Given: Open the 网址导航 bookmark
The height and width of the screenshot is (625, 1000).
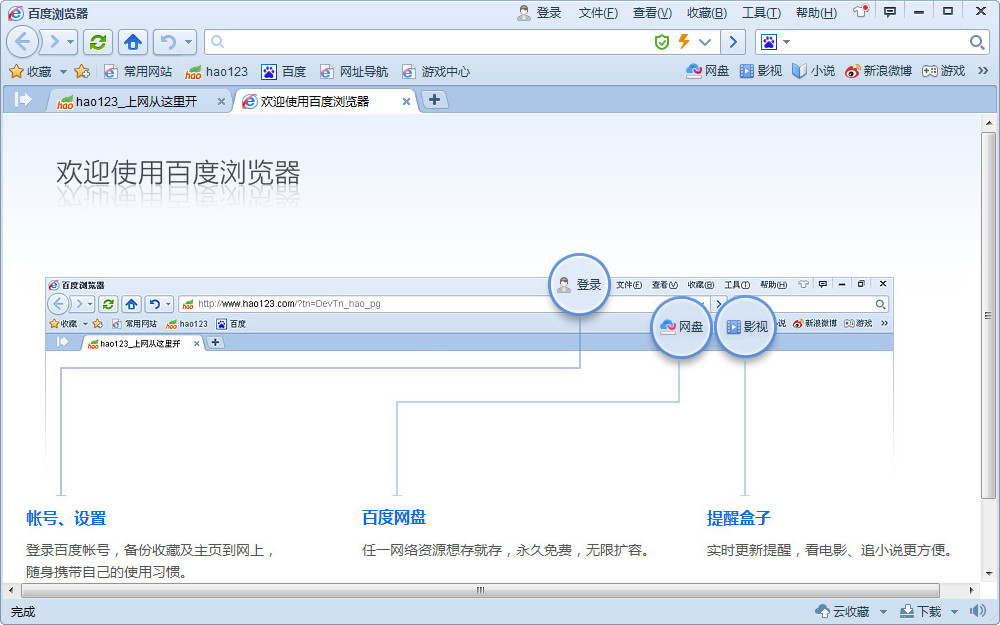Looking at the screenshot, I should coord(354,71).
